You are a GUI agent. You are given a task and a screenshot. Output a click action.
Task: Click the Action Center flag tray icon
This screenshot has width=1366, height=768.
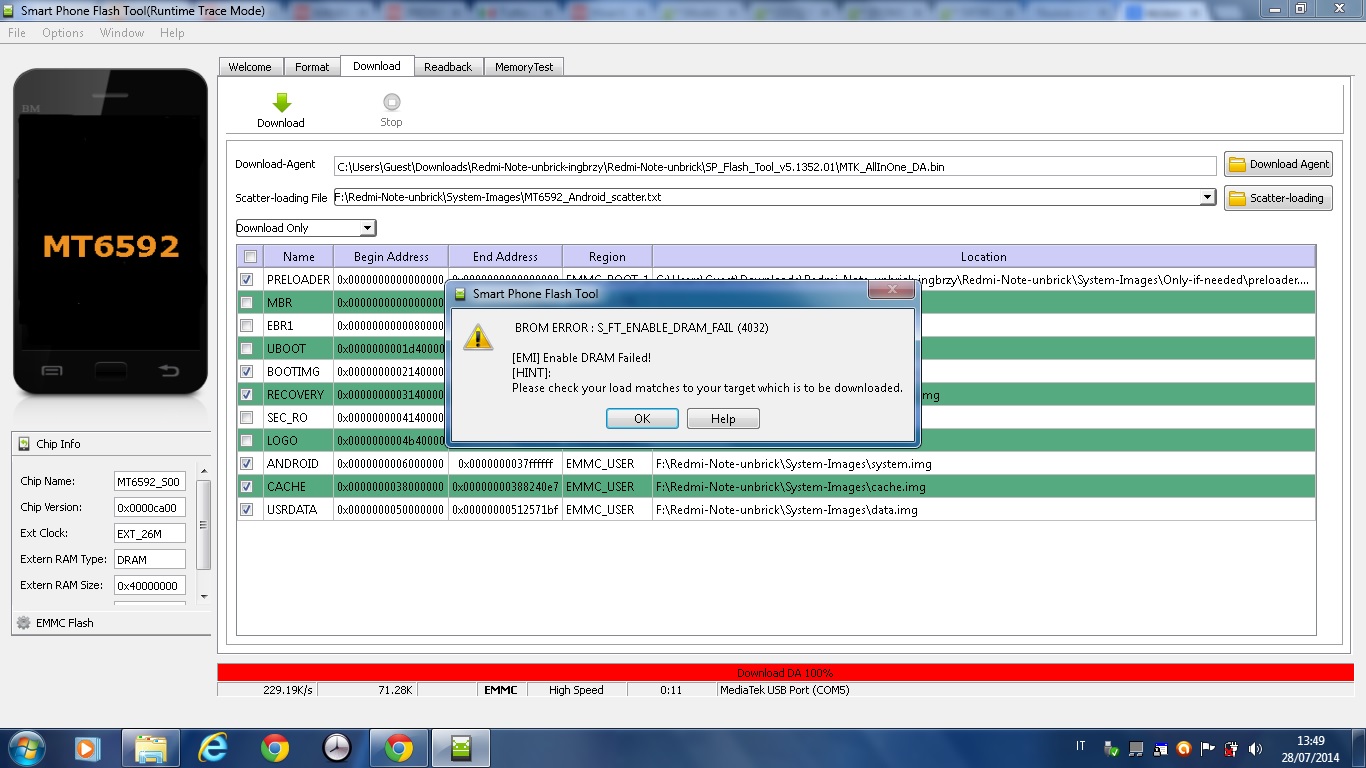tap(1208, 748)
